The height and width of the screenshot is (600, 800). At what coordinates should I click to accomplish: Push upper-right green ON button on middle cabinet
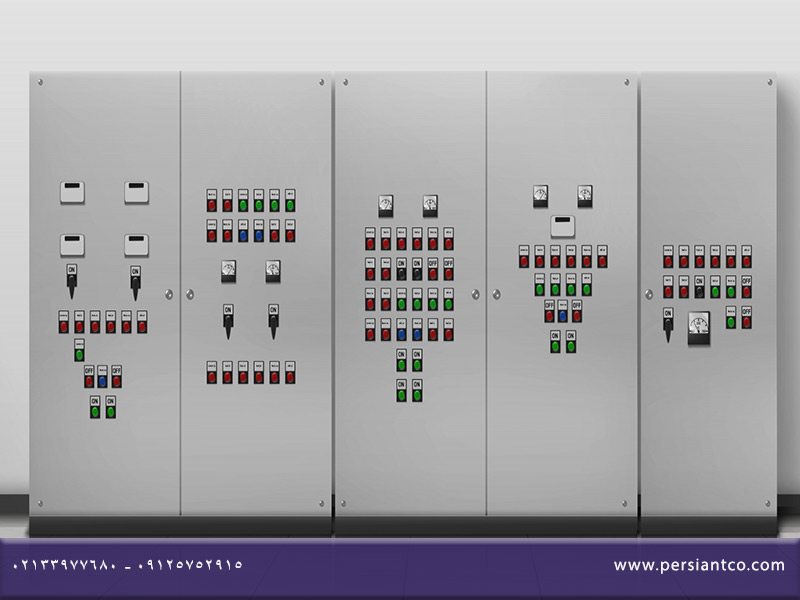click(417, 360)
